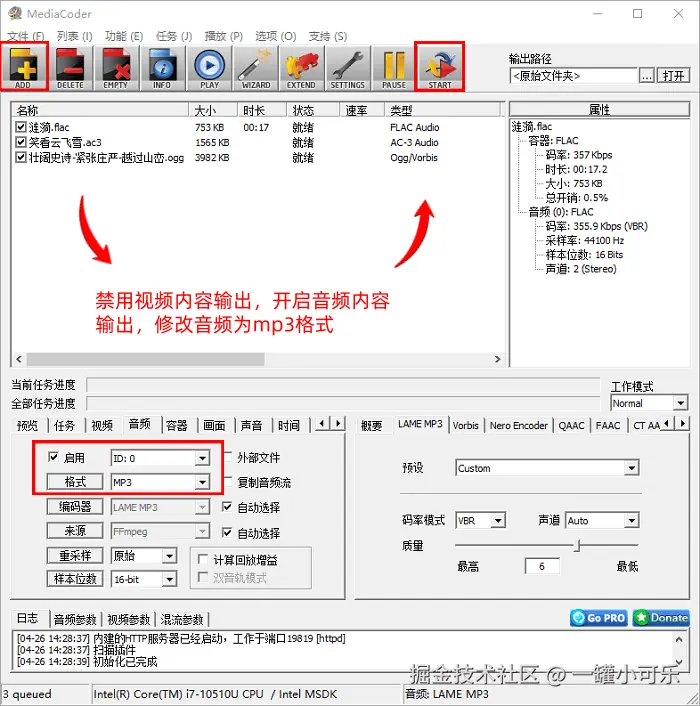Viewport: 700px width, 706px height.
Task: Open the audio track ID: 0 dropdown
Action: point(160,458)
